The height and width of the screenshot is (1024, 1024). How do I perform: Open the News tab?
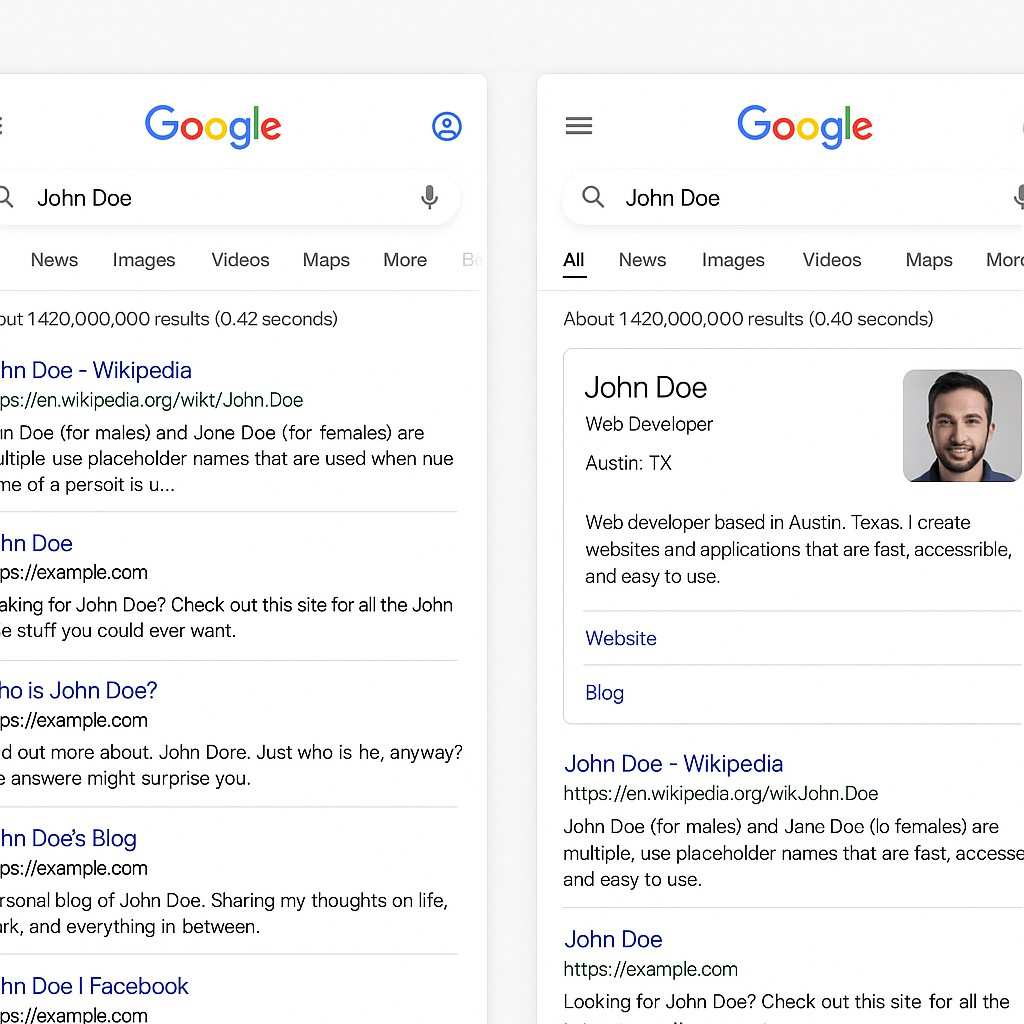pyautogui.click(x=642, y=260)
